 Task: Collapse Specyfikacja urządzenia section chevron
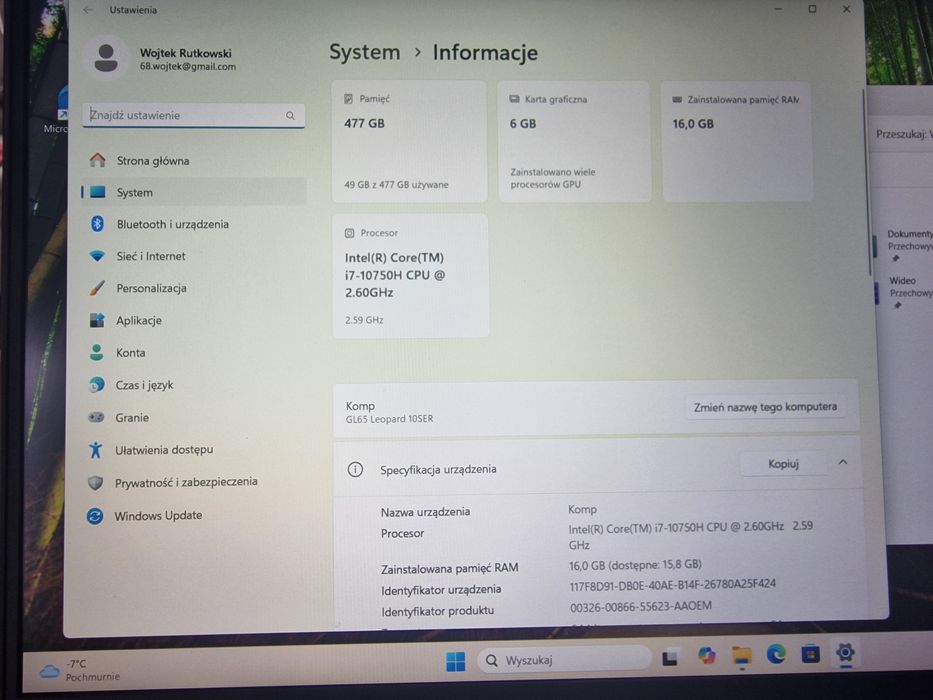click(x=843, y=462)
